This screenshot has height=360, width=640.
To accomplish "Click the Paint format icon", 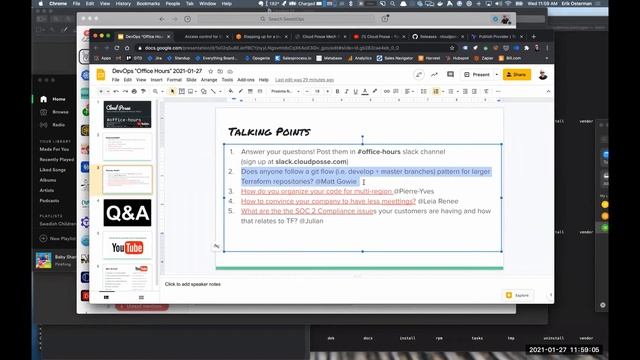I will click(143, 91).
